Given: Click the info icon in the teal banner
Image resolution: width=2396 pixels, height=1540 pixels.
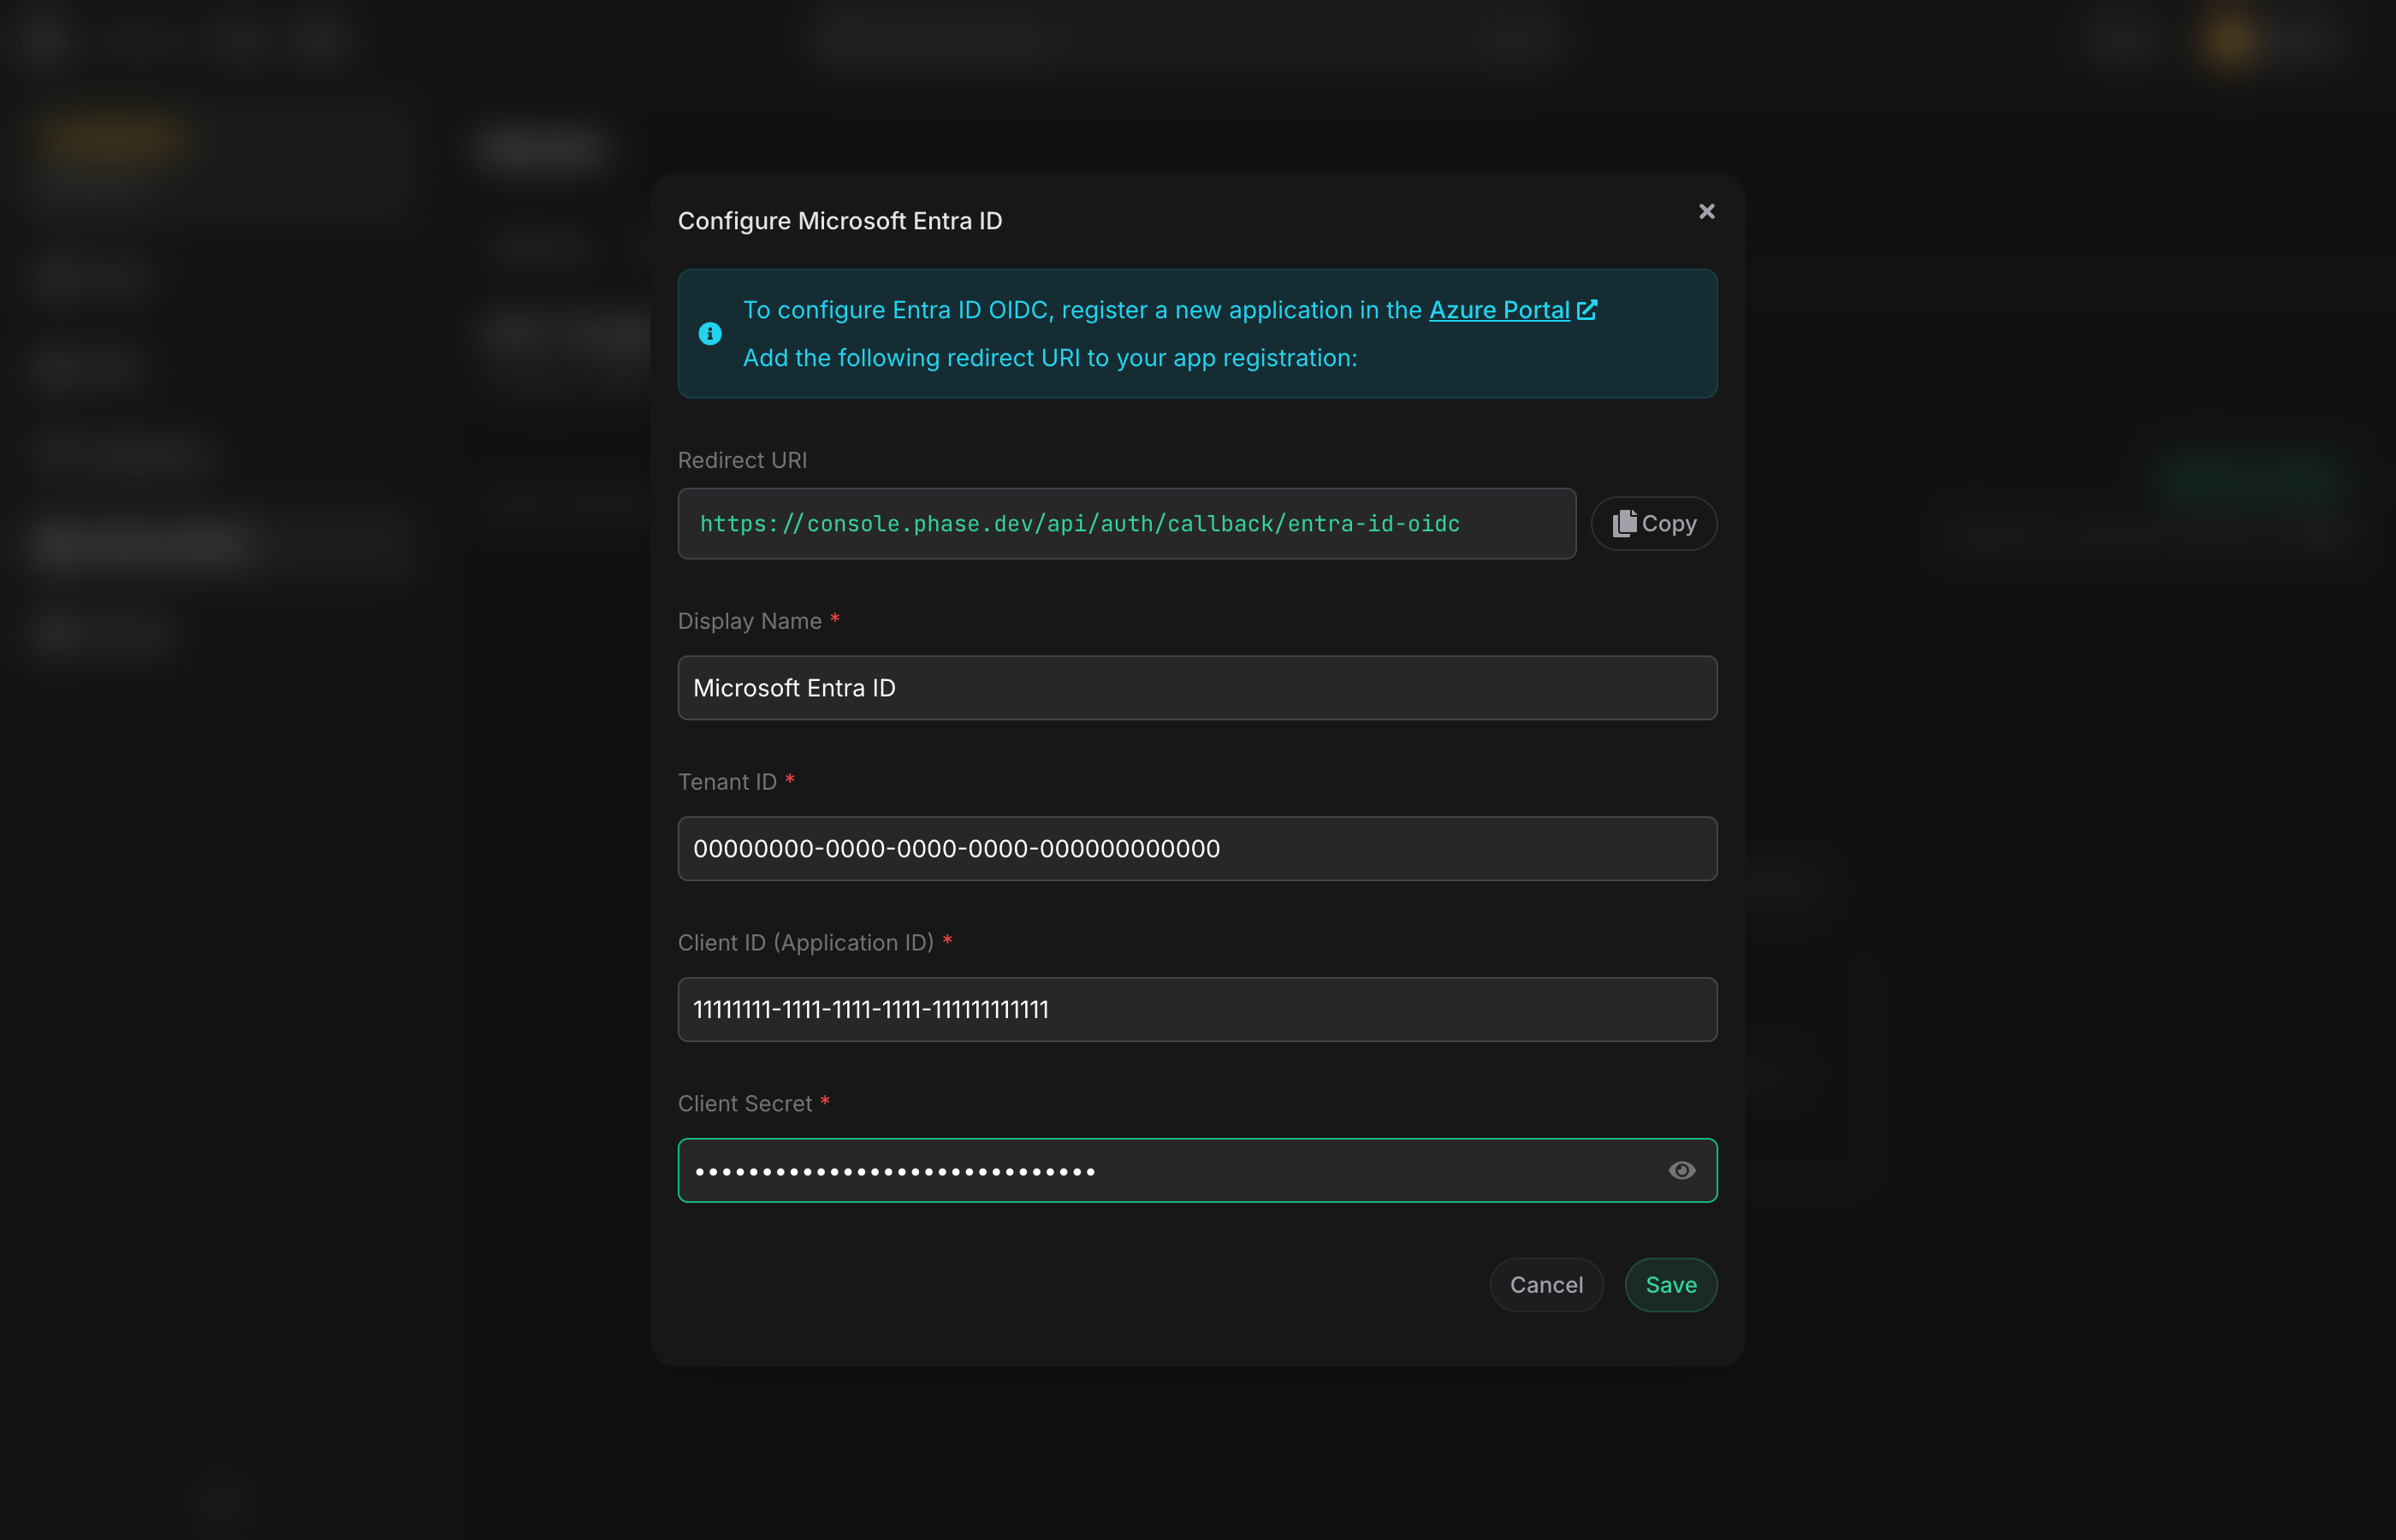Looking at the screenshot, I should [x=709, y=333].
